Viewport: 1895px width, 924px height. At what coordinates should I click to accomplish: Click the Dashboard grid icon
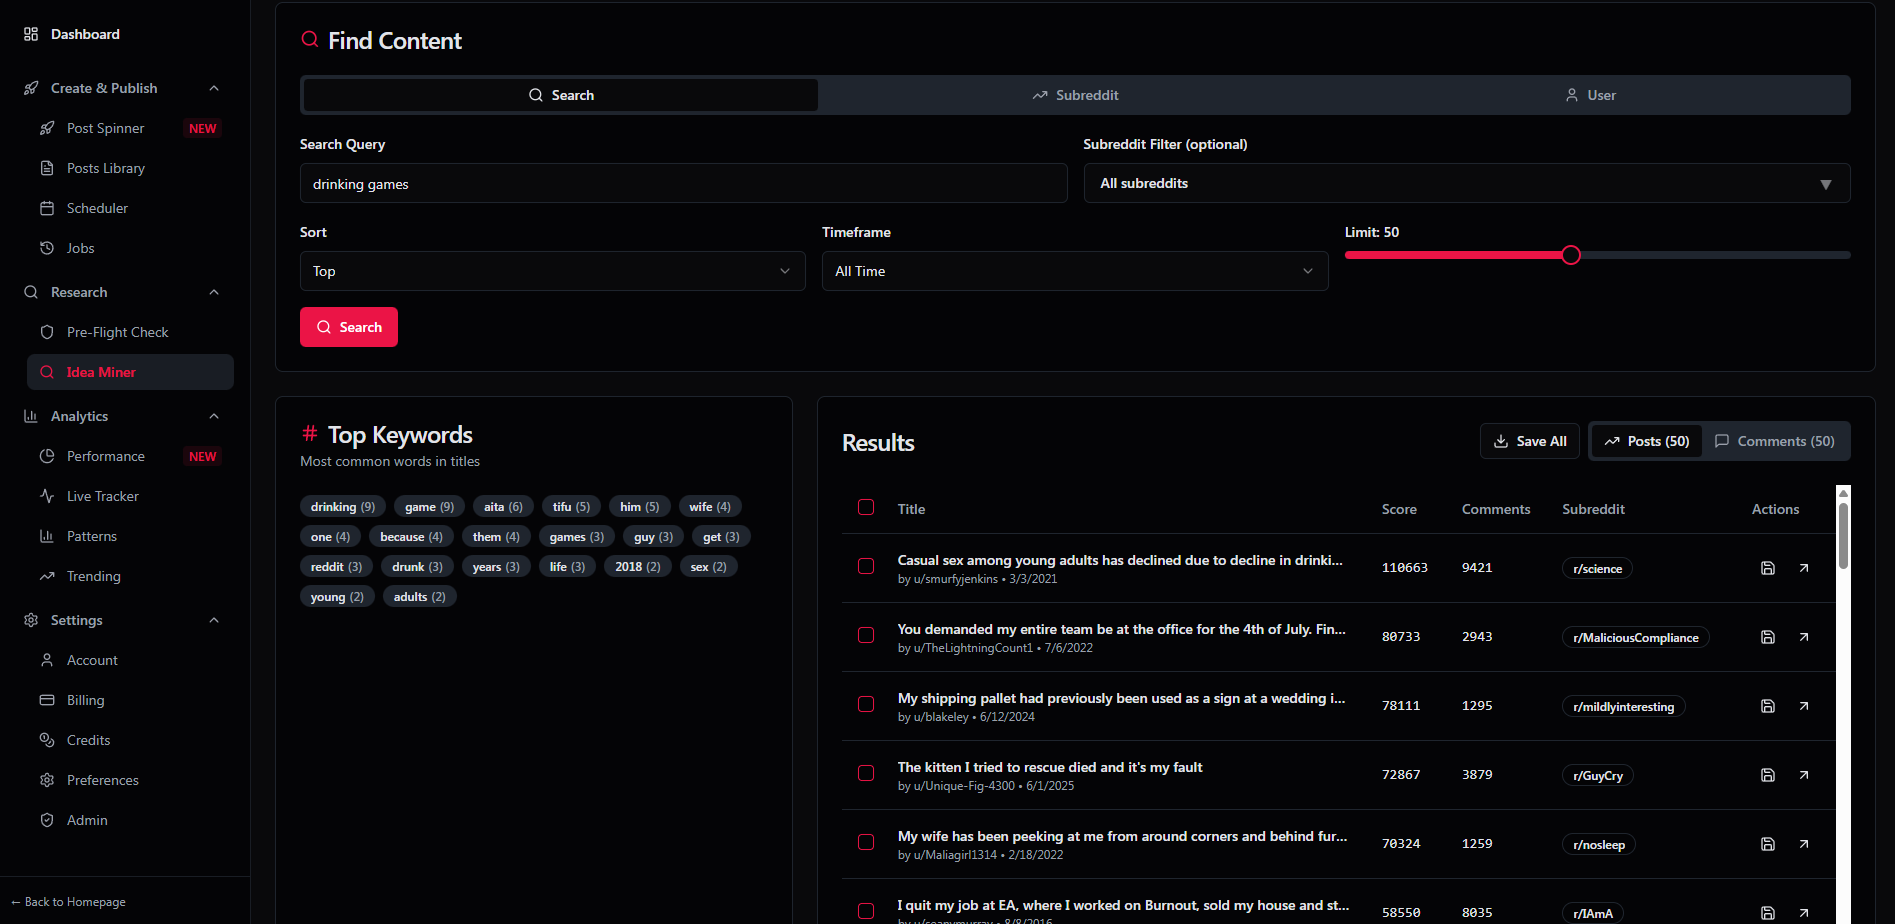pyautogui.click(x=31, y=34)
